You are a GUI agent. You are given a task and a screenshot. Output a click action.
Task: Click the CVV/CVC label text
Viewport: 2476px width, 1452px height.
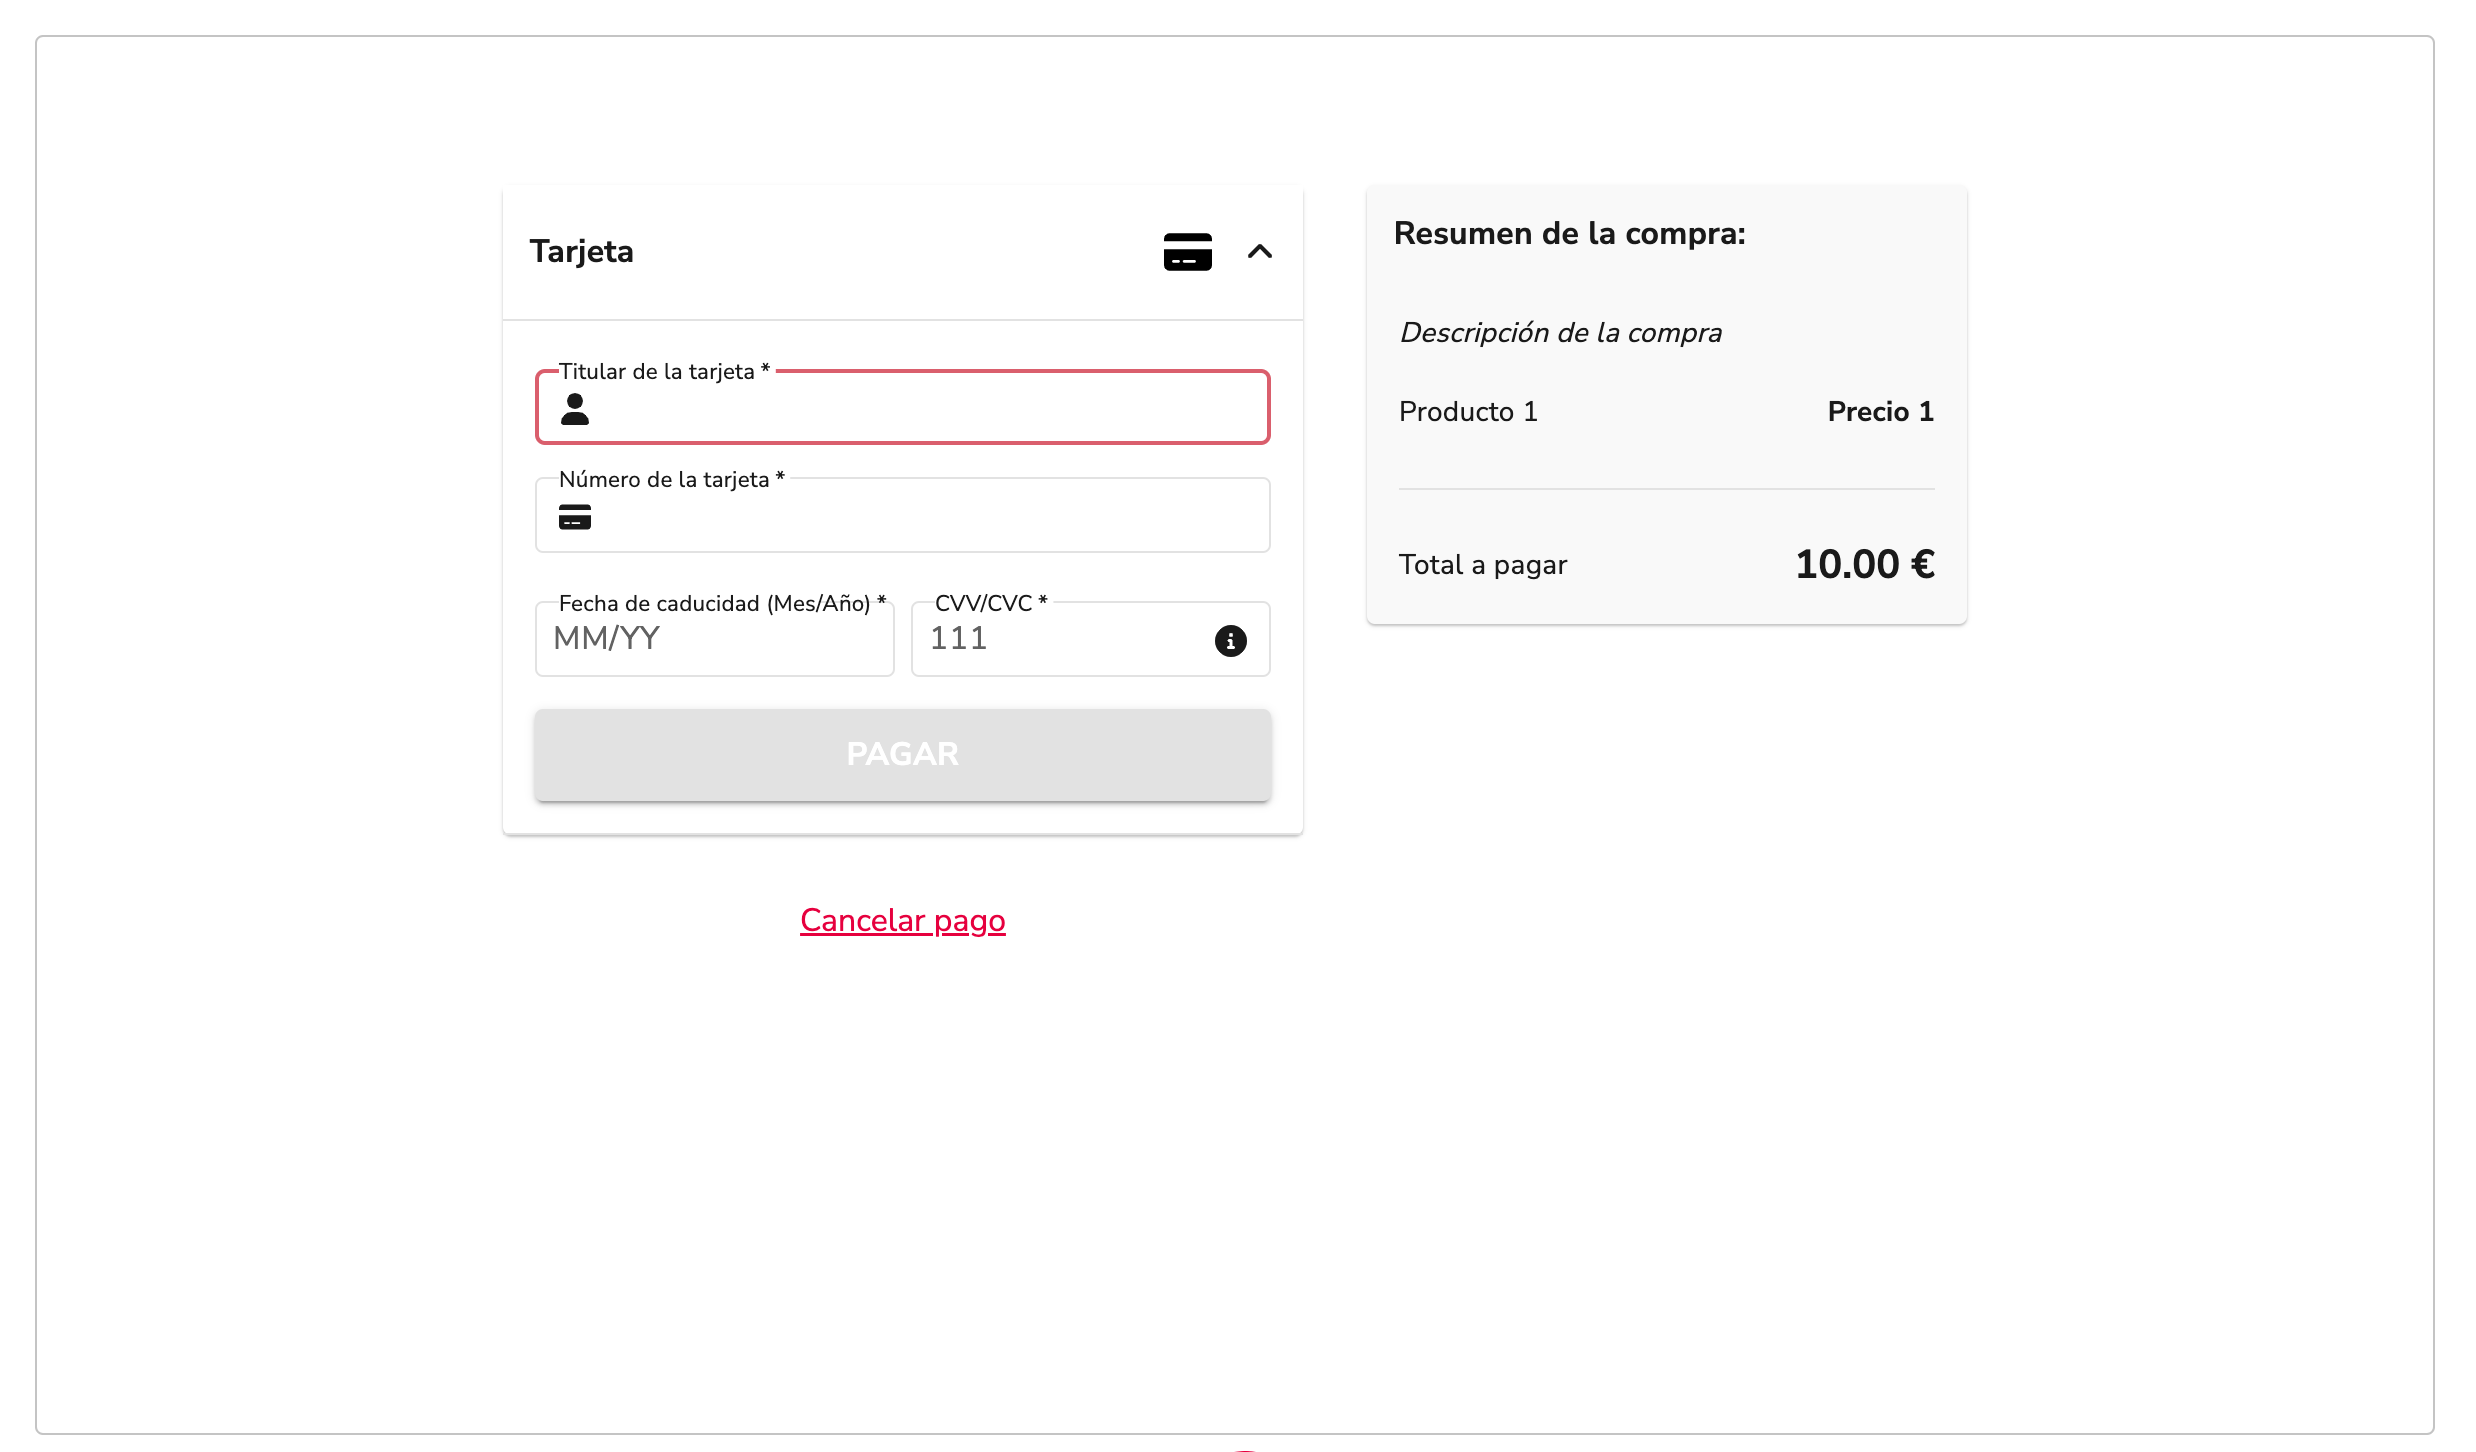[x=991, y=603]
